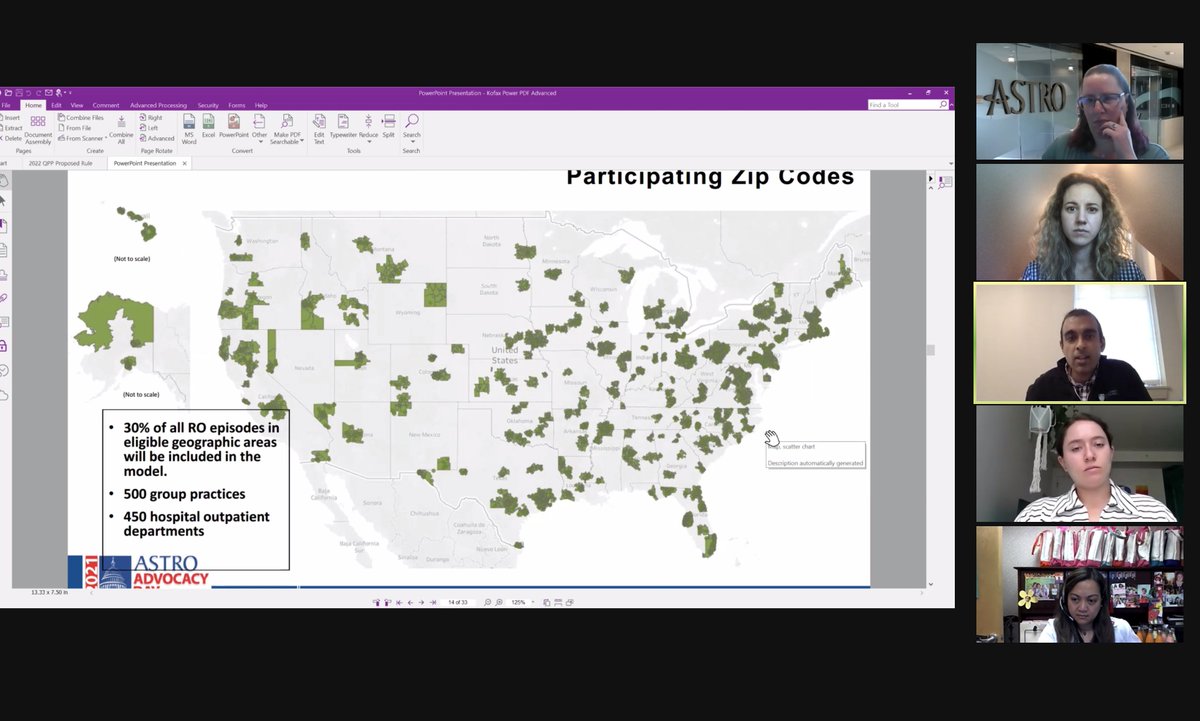The image size is (1200, 721).
Task: Select the participant with headset video tile
Action: click(1079, 584)
